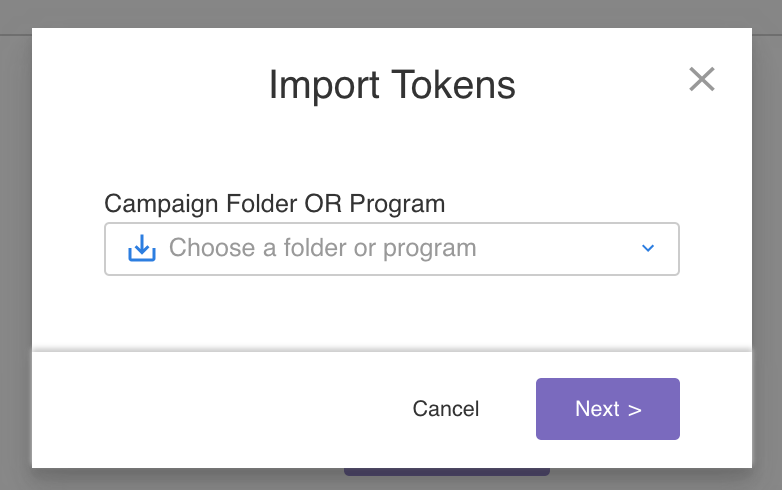Viewport: 782px width, 490px height.
Task: Click the dimmed backdrop above the dialog
Action: (391, 14)
